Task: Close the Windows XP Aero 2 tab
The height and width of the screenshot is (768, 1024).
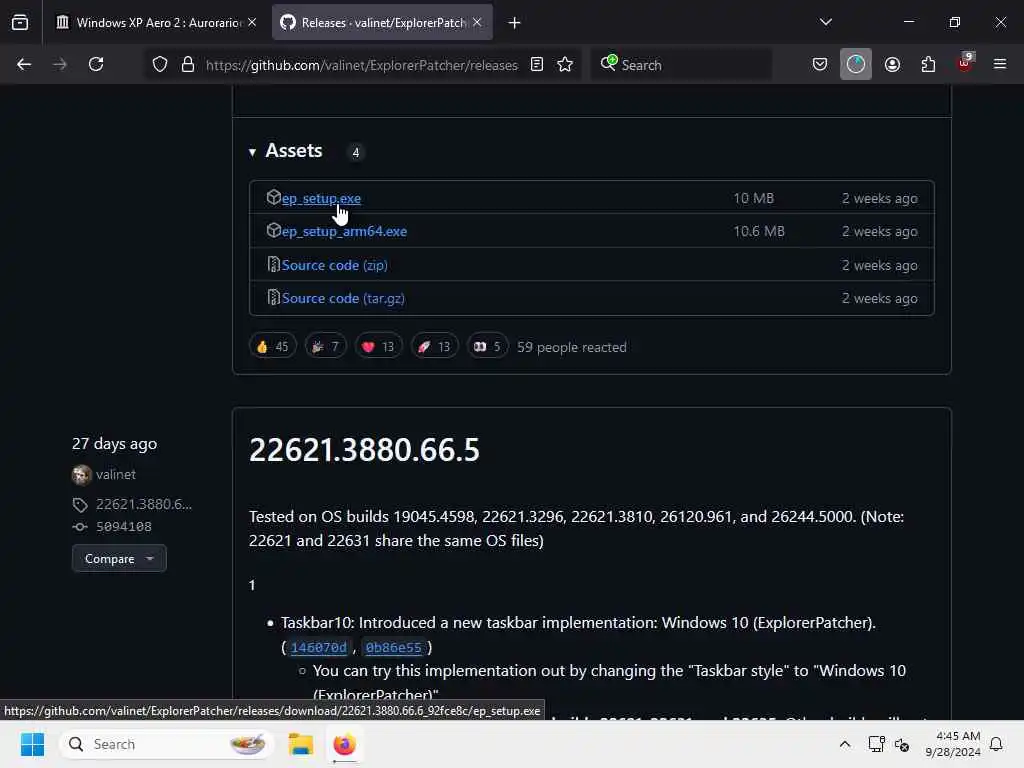Action: click(x=252, y=22)
